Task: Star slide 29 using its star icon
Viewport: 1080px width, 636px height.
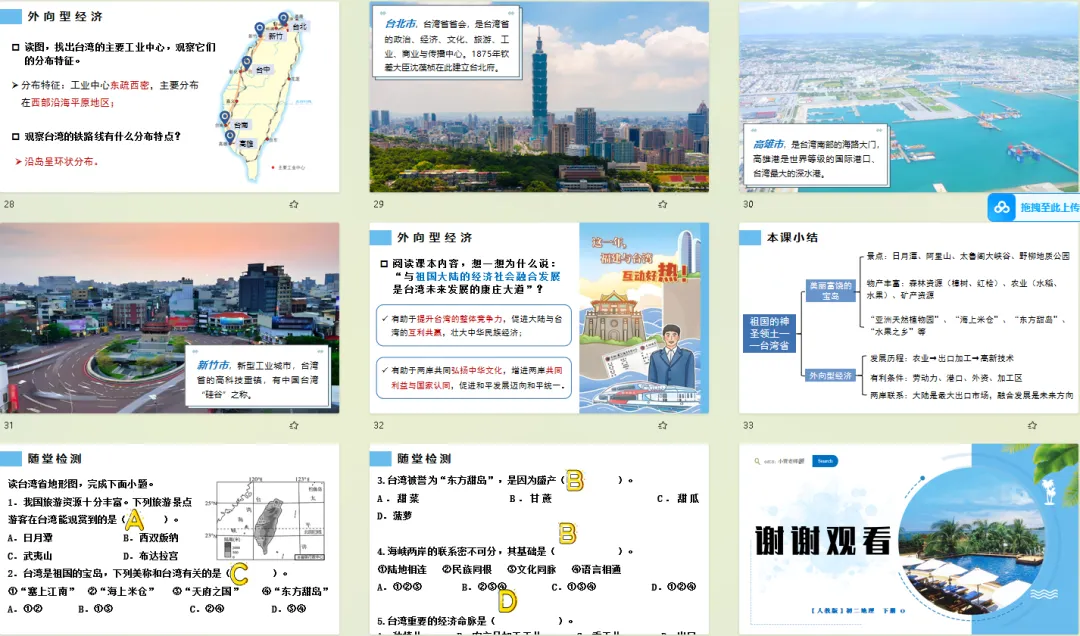Action: pyautogui.click(x=663, y=204)
